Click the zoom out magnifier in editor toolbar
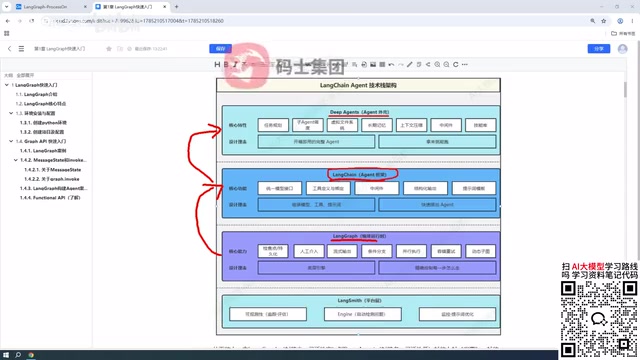 click(x=447, y=64)
